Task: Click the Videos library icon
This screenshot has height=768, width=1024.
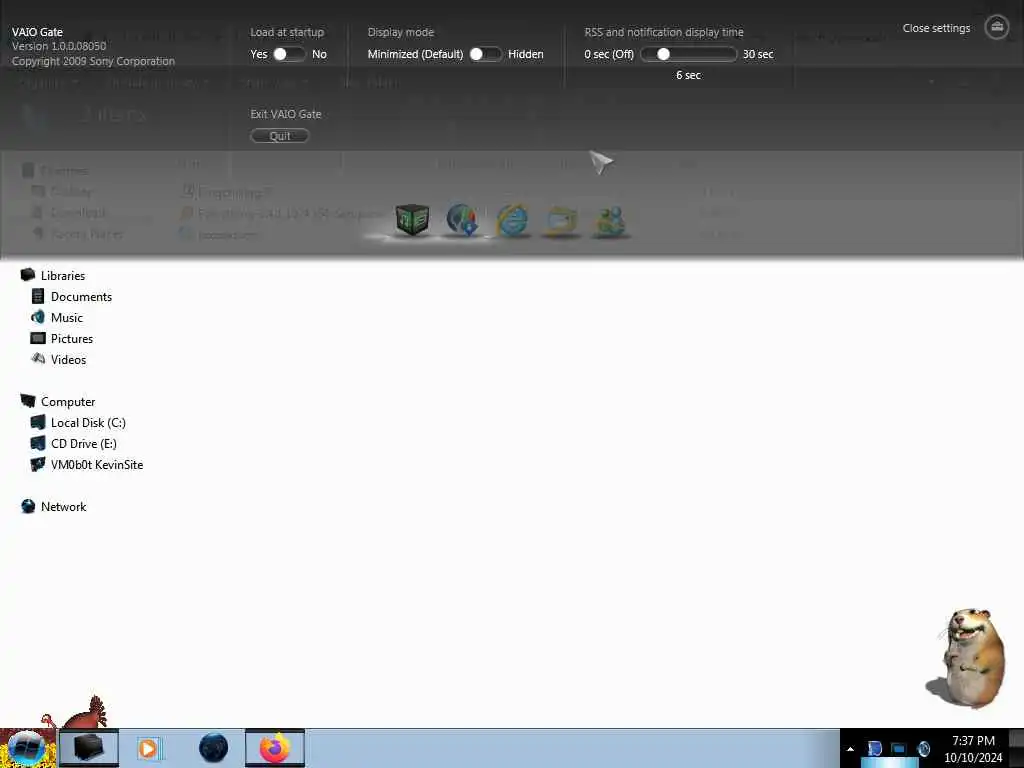Action: coord(38,359)
